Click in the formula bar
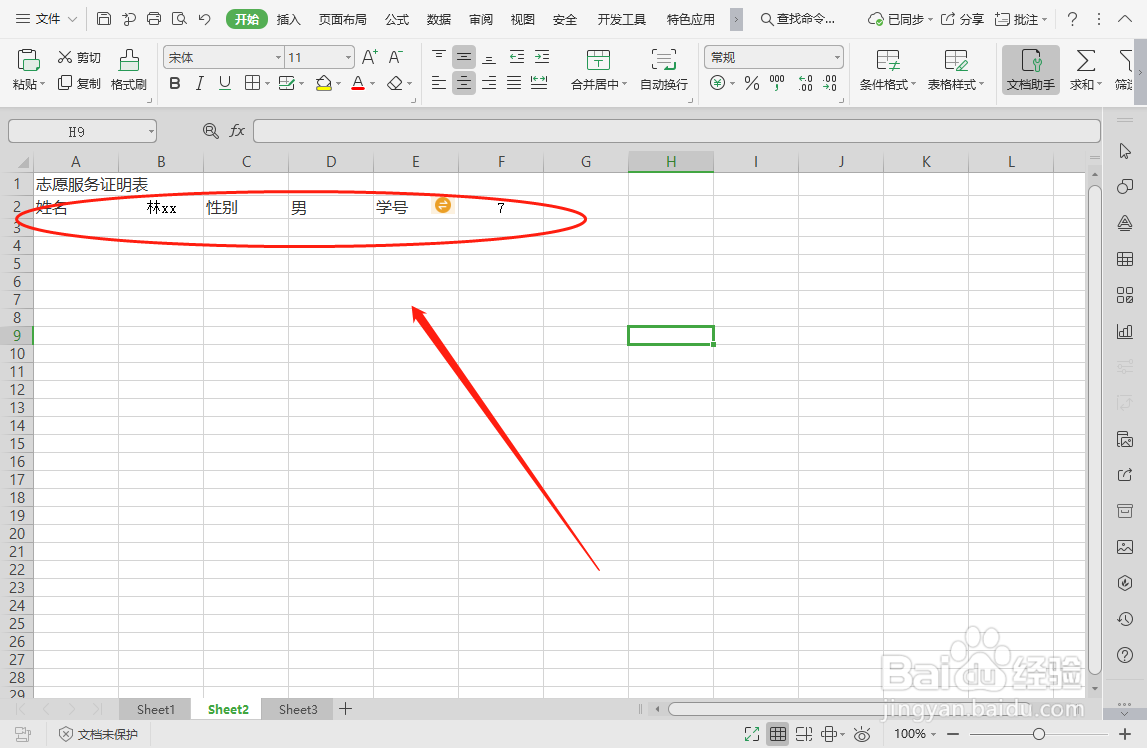The height and width of the screenshot is (748, 1147). (677, 131)
